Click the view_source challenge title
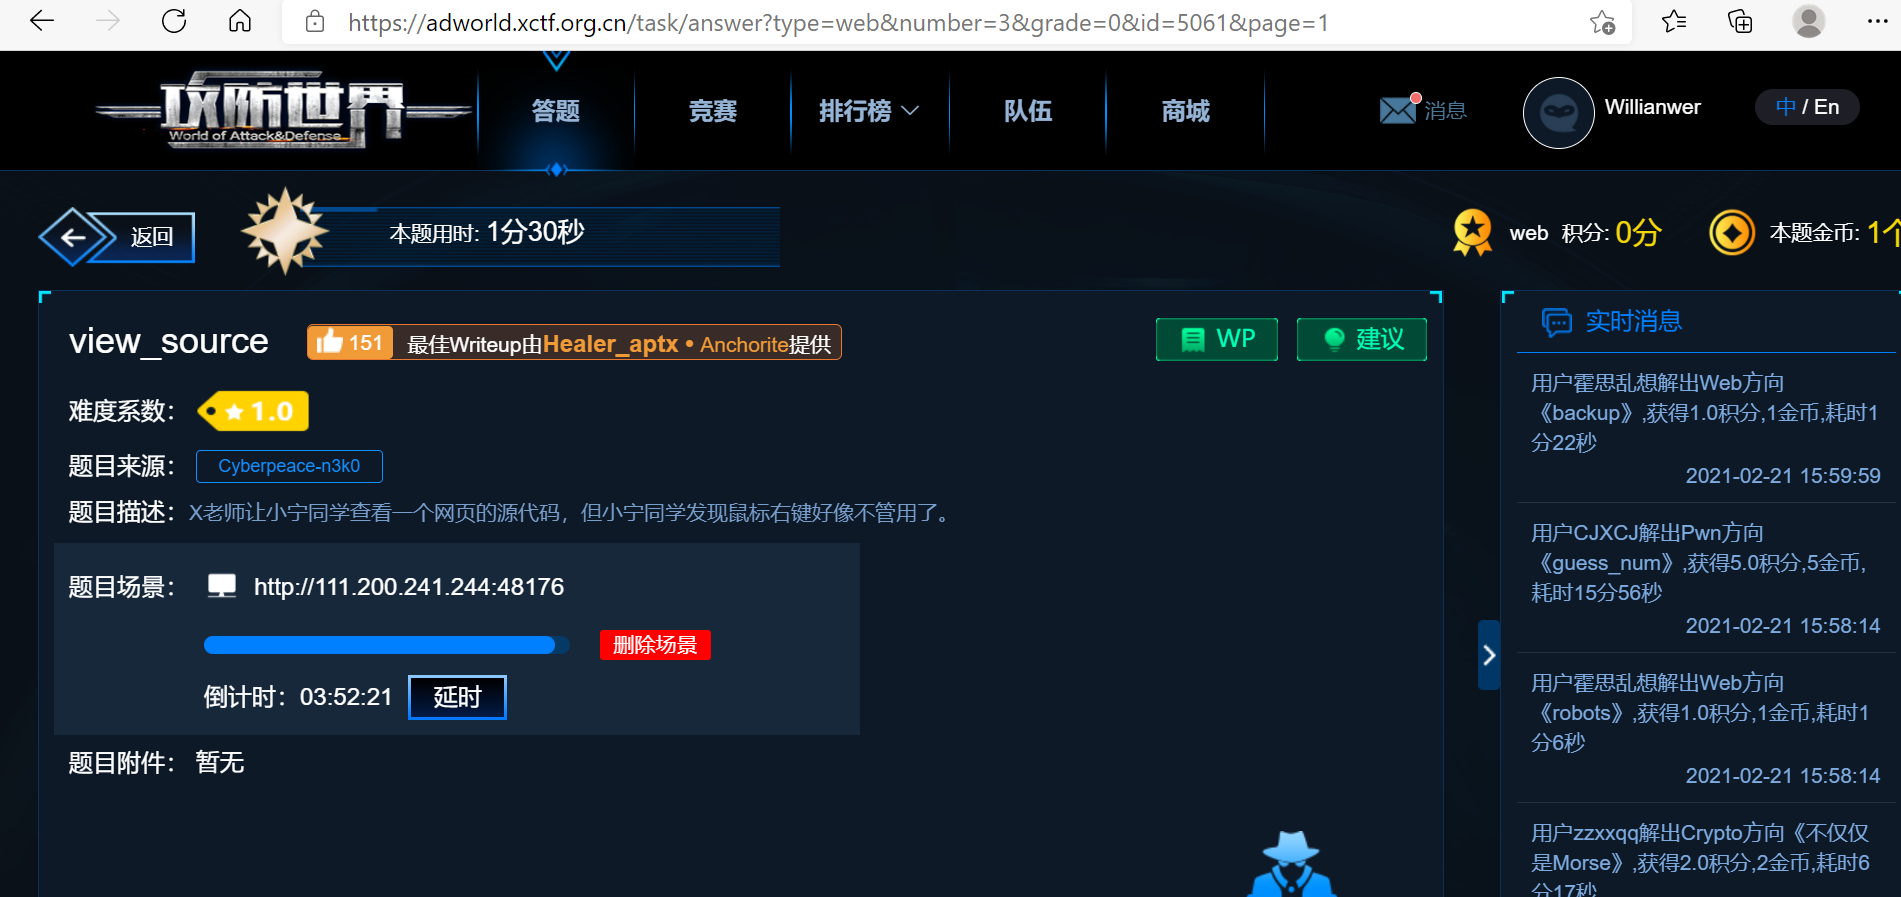 169,341
